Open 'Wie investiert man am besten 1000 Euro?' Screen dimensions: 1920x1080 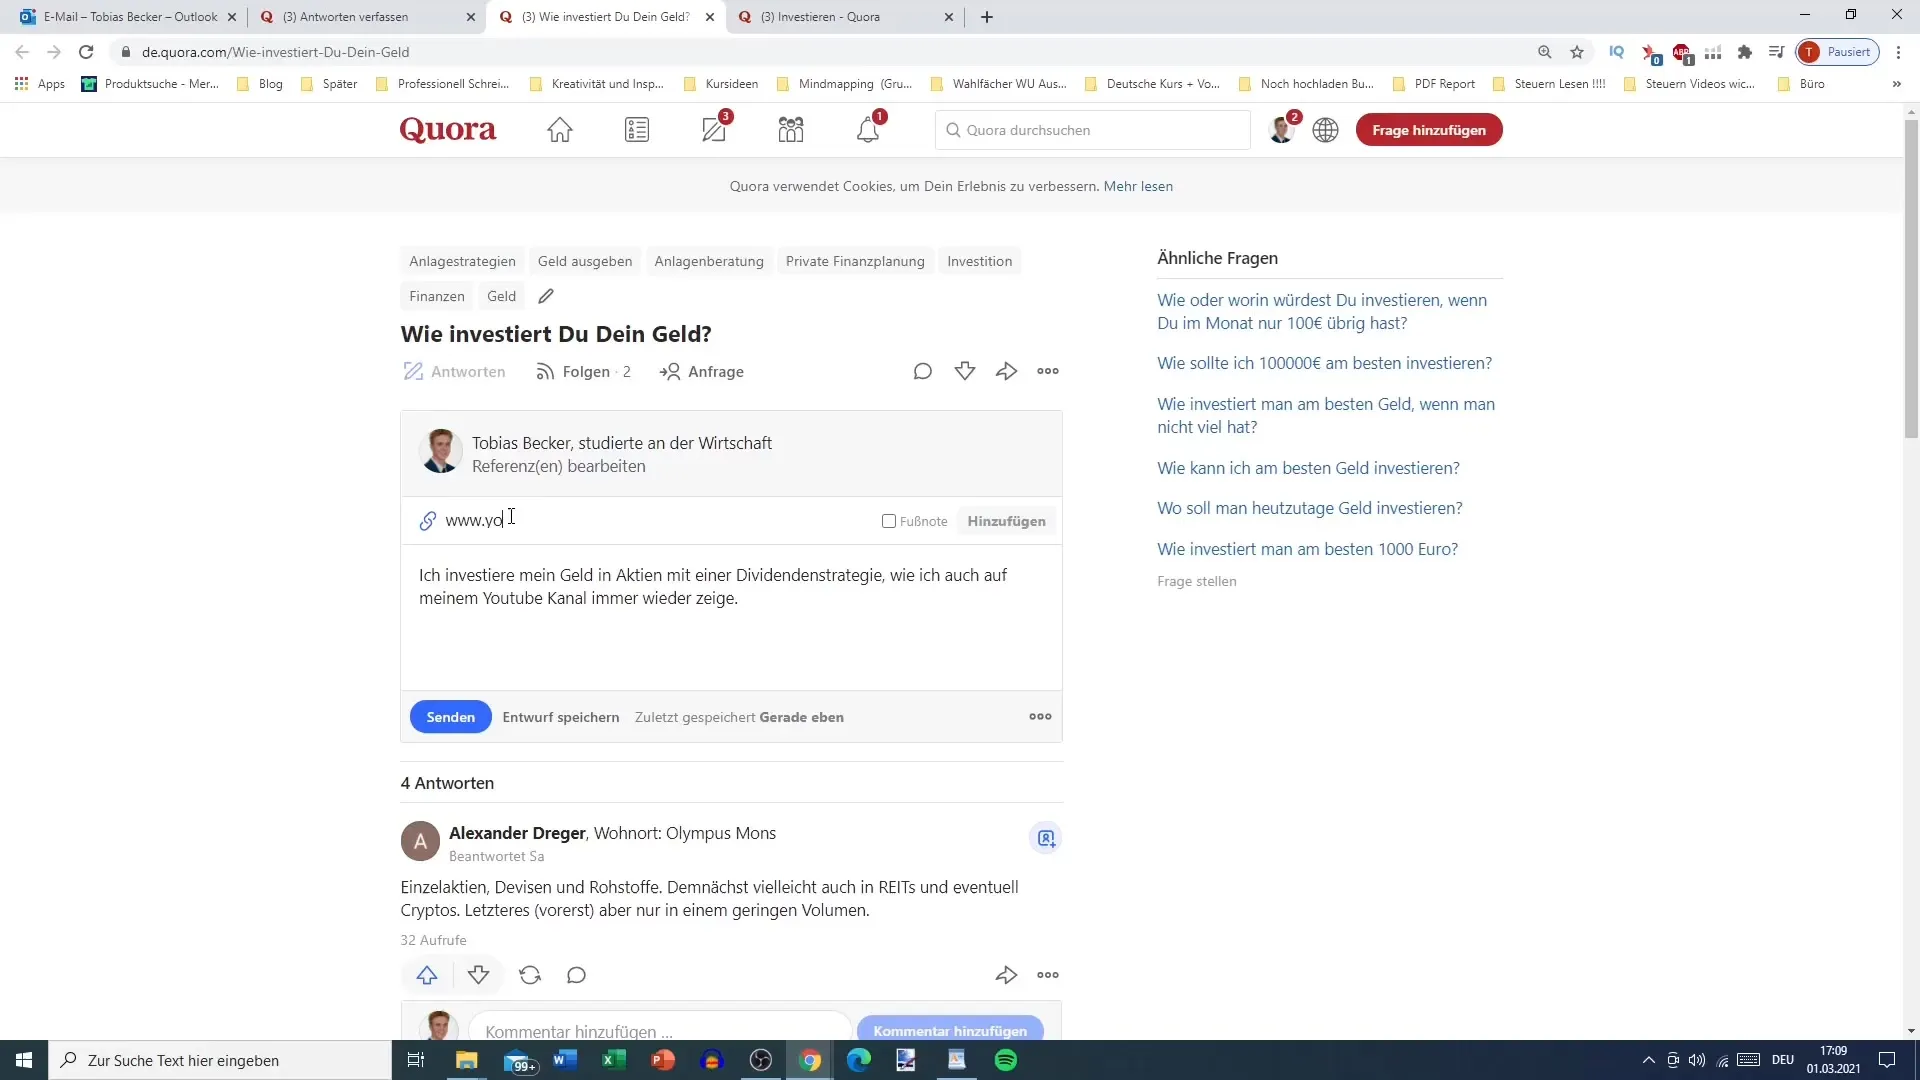[1307, 549]
